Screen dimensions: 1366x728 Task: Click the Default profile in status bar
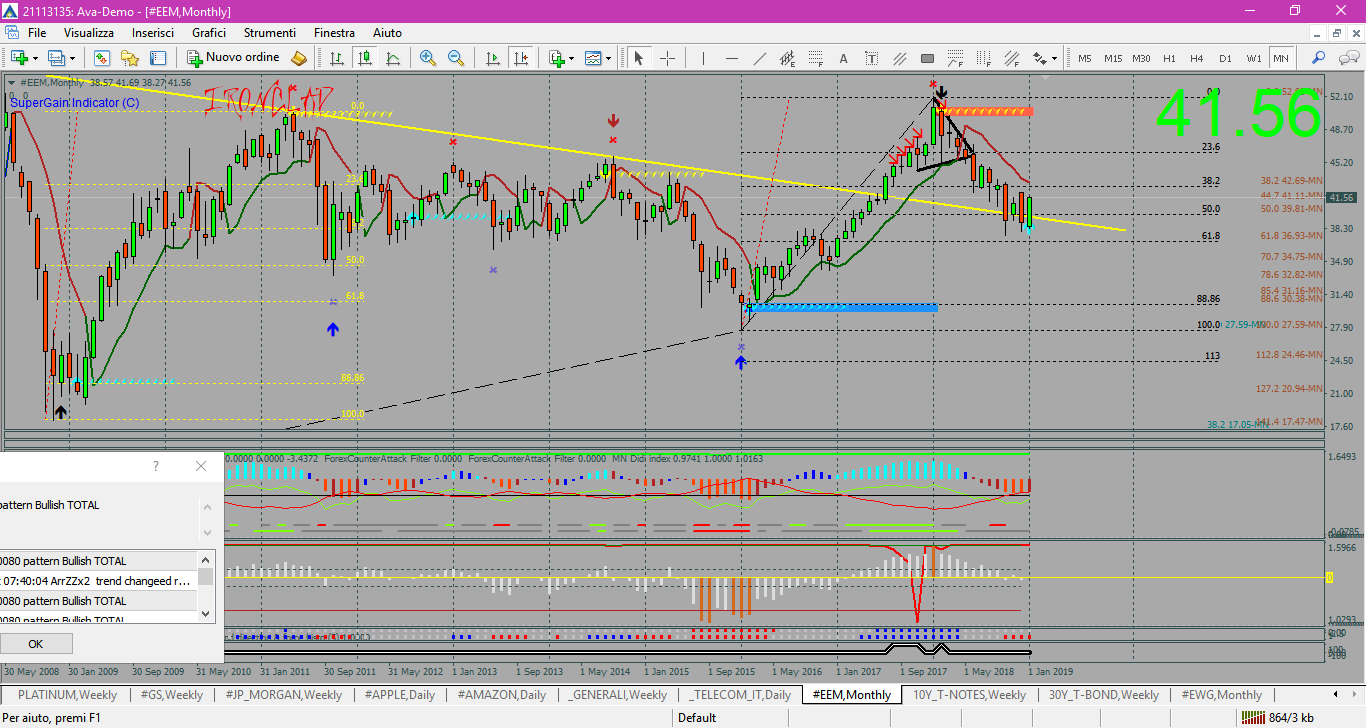point(697,717)
